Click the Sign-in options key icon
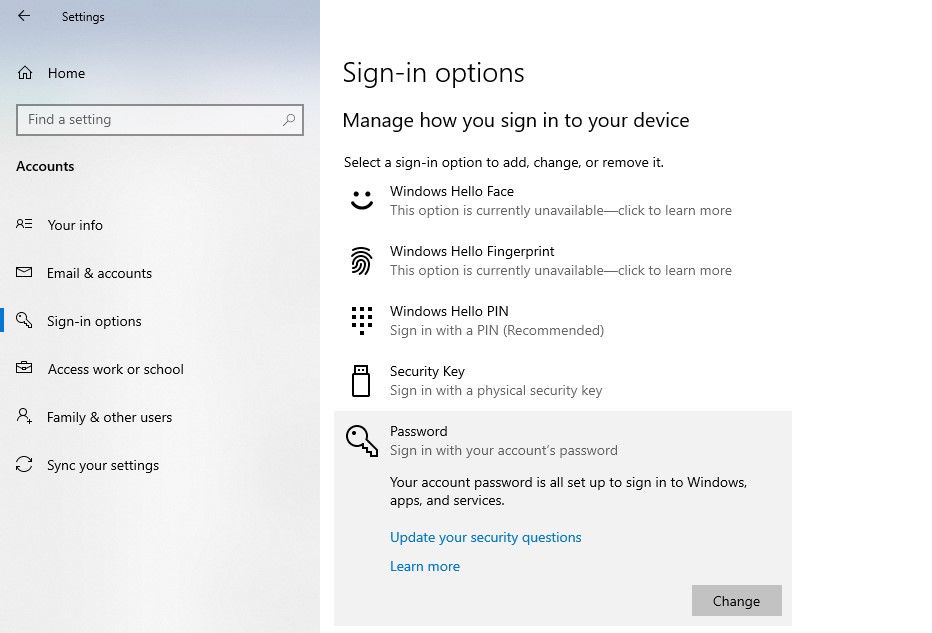The width and height of the screenshot is (932, 633). click(25, 321)
